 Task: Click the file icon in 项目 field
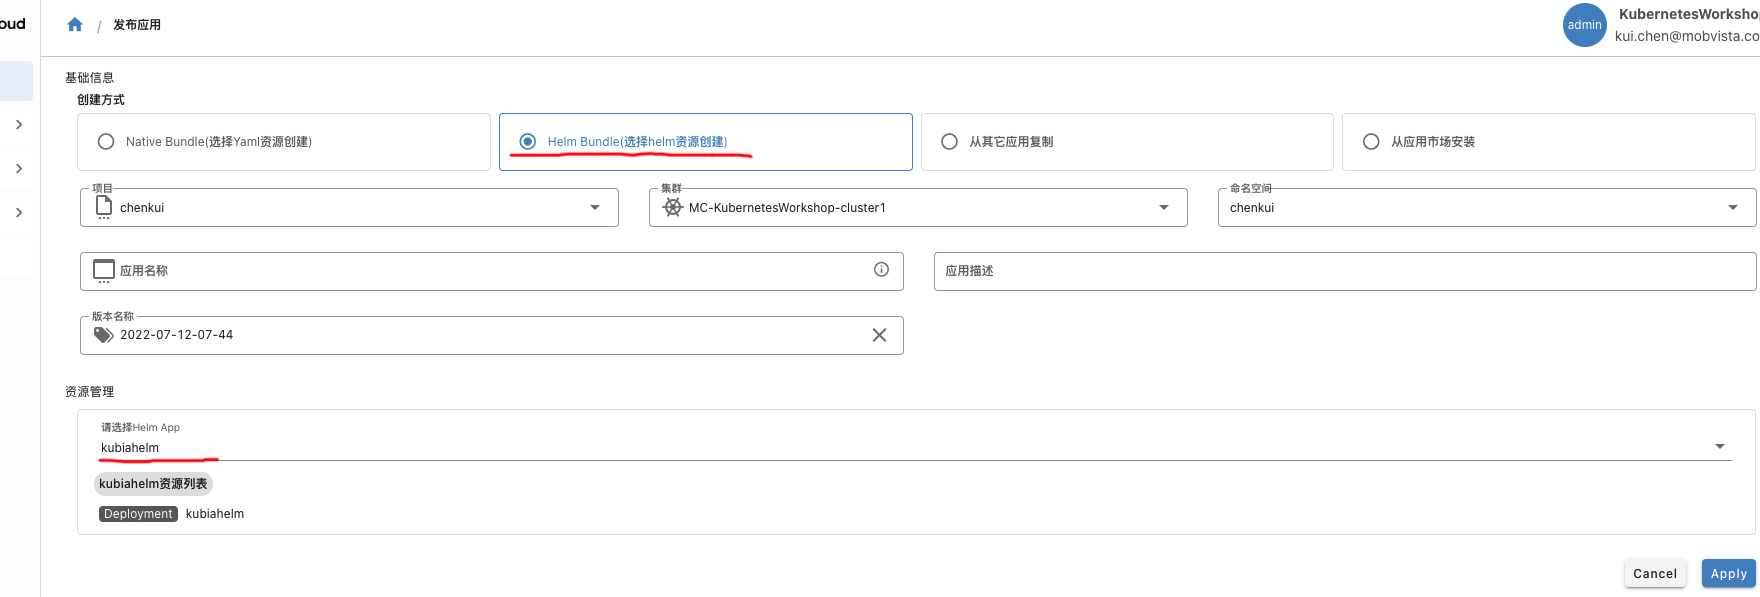[x=104, y=207]
